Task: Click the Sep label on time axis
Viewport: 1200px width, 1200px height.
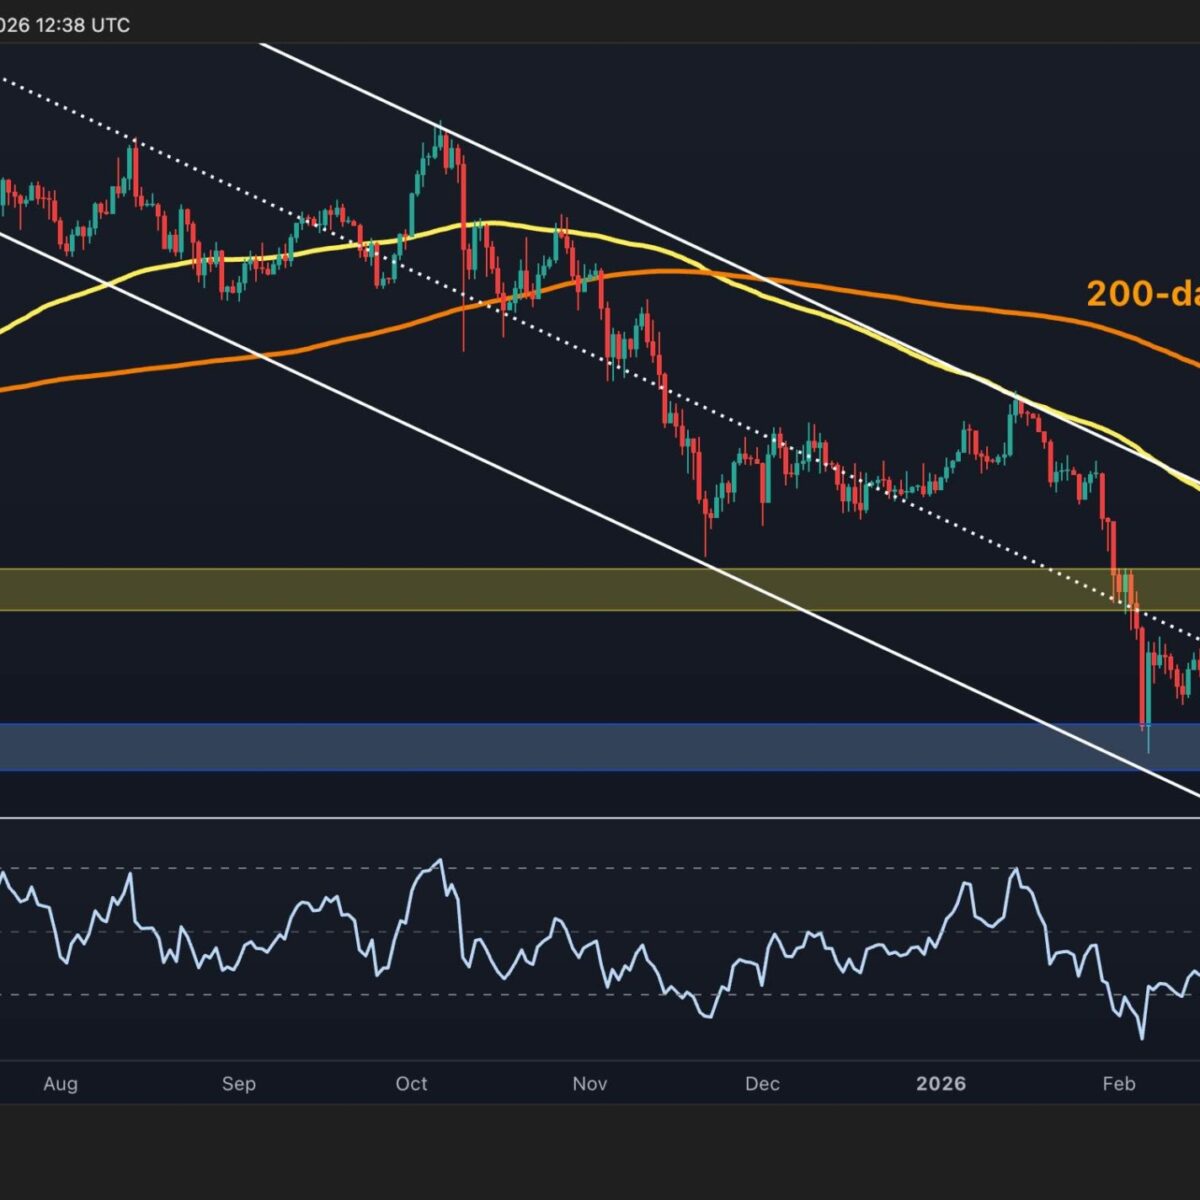Action: click(239, 1084)
